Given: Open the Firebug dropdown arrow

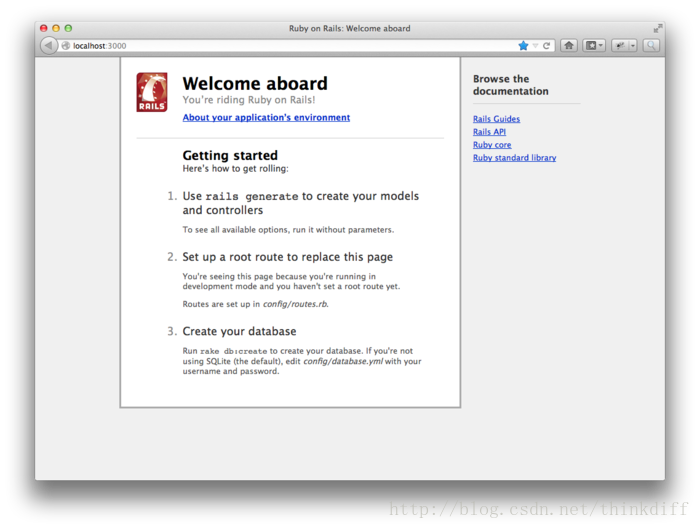Looking at the screenshot, I should click(x=633, y=46).
